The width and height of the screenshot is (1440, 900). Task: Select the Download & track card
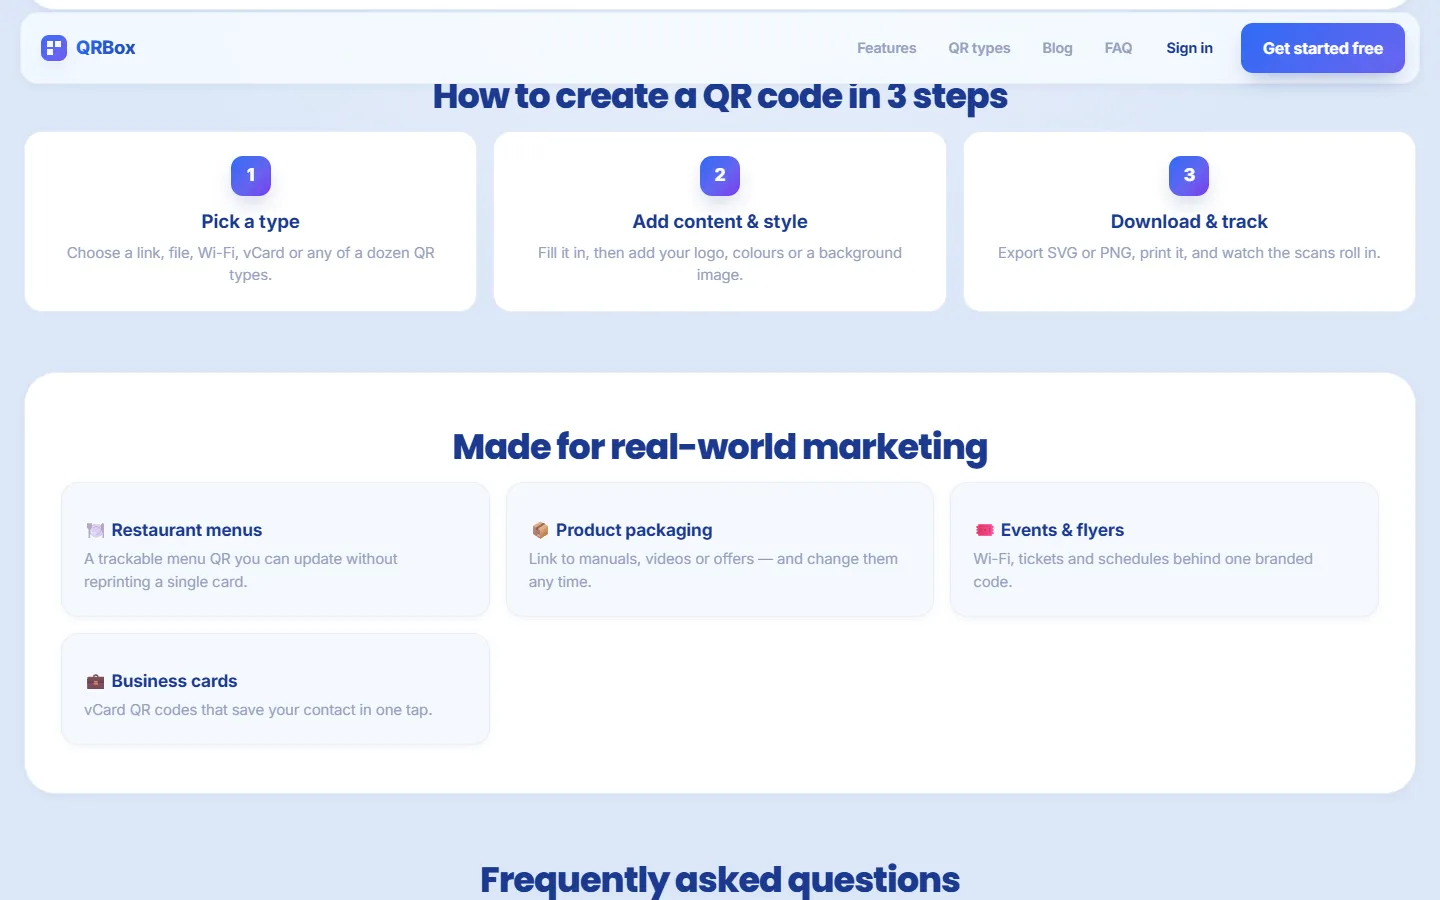pyautogui.click(x=1189, y=222)
